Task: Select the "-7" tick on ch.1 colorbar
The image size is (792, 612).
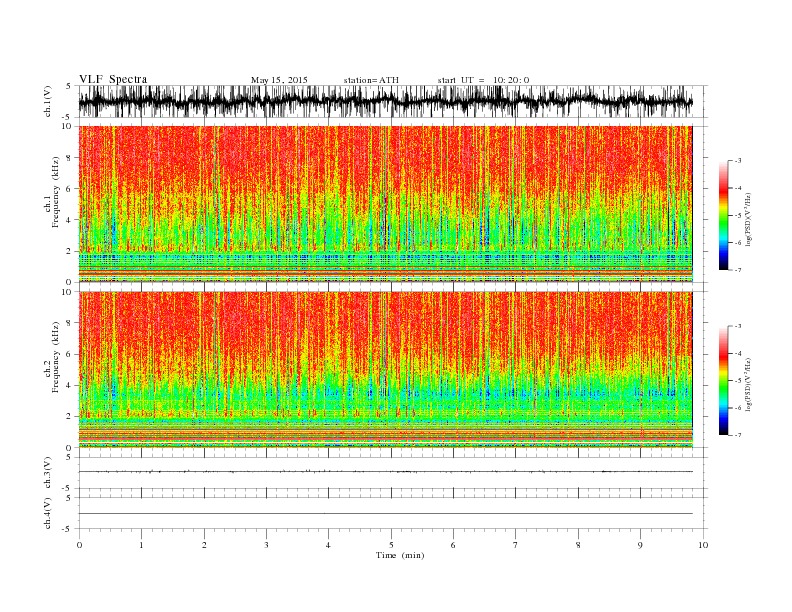Action: click(x=737, y=270)
